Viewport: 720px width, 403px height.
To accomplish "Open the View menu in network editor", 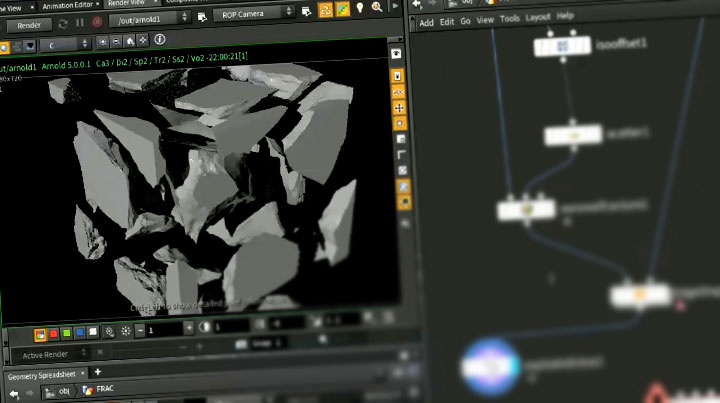I will [x=485, y=20].
